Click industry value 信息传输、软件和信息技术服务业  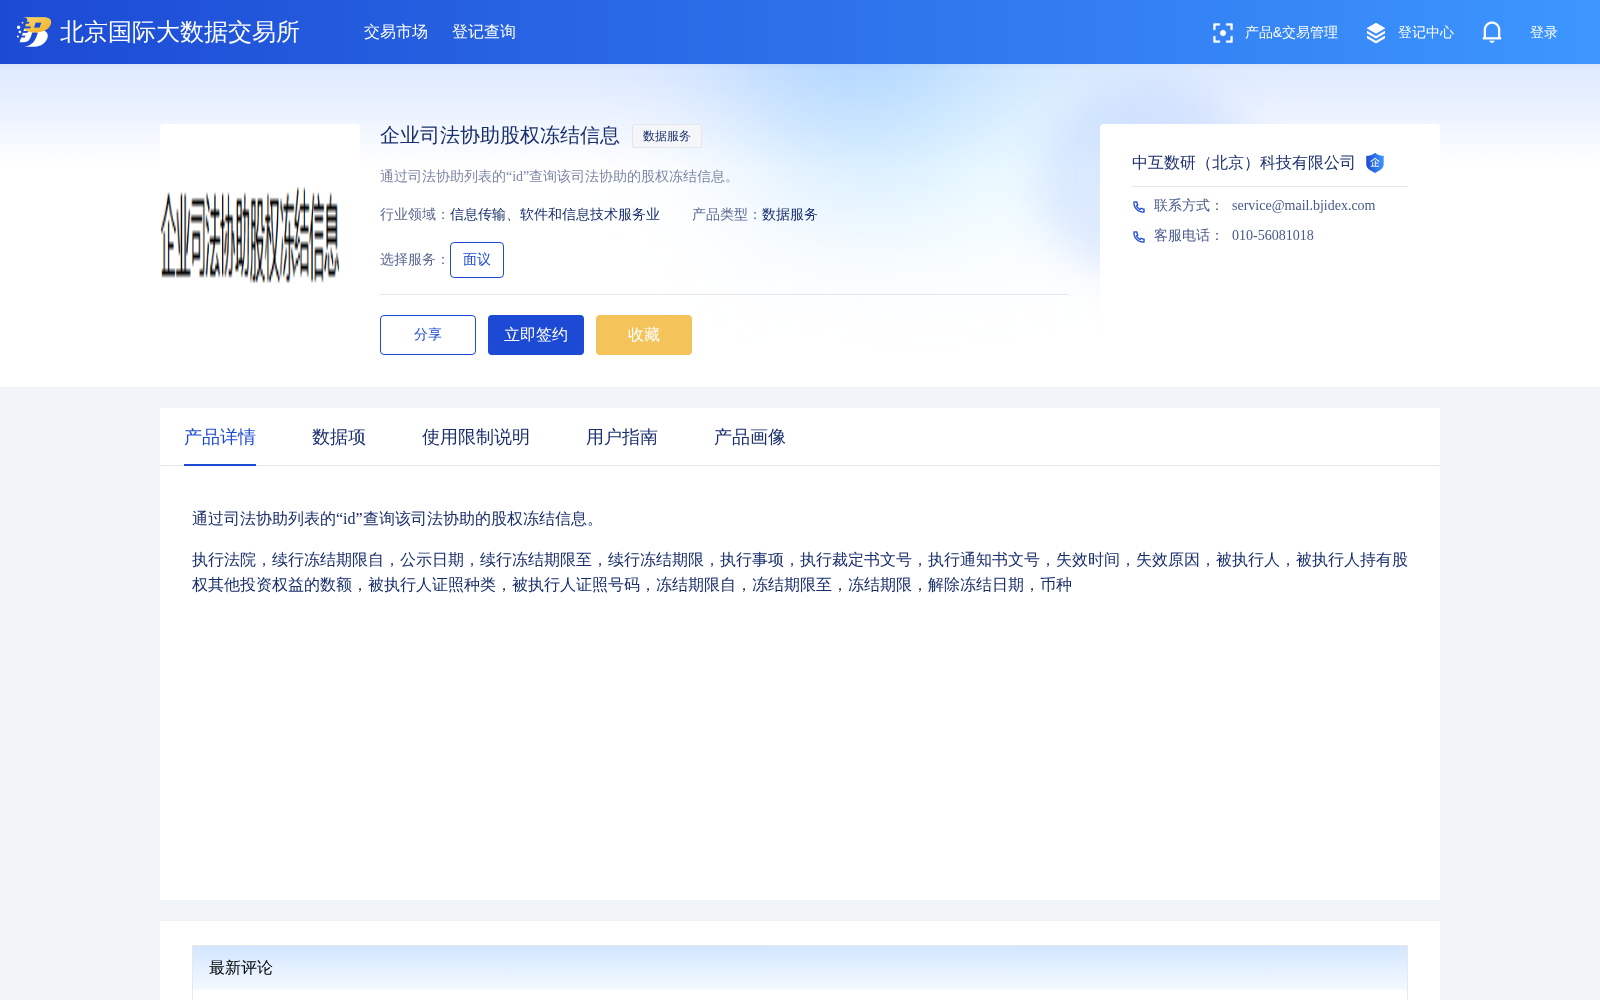click(x=555, y=215)
